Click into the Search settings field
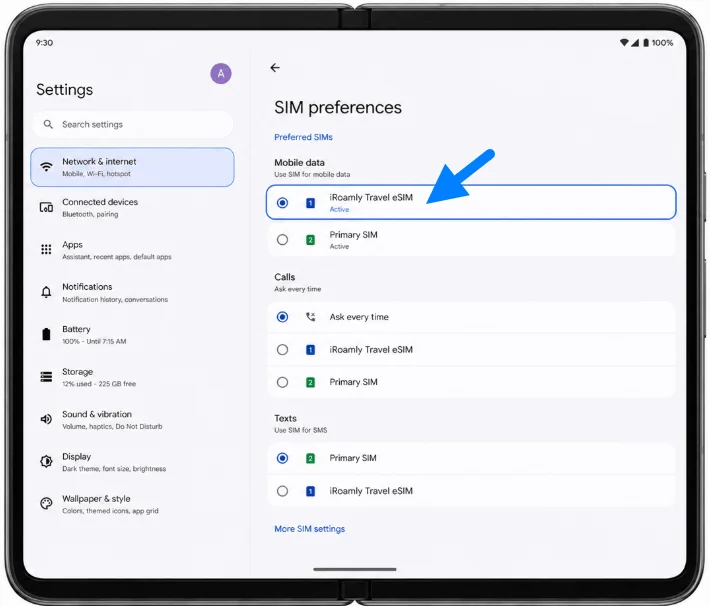 pyautogui.click(x=133, y=124)
